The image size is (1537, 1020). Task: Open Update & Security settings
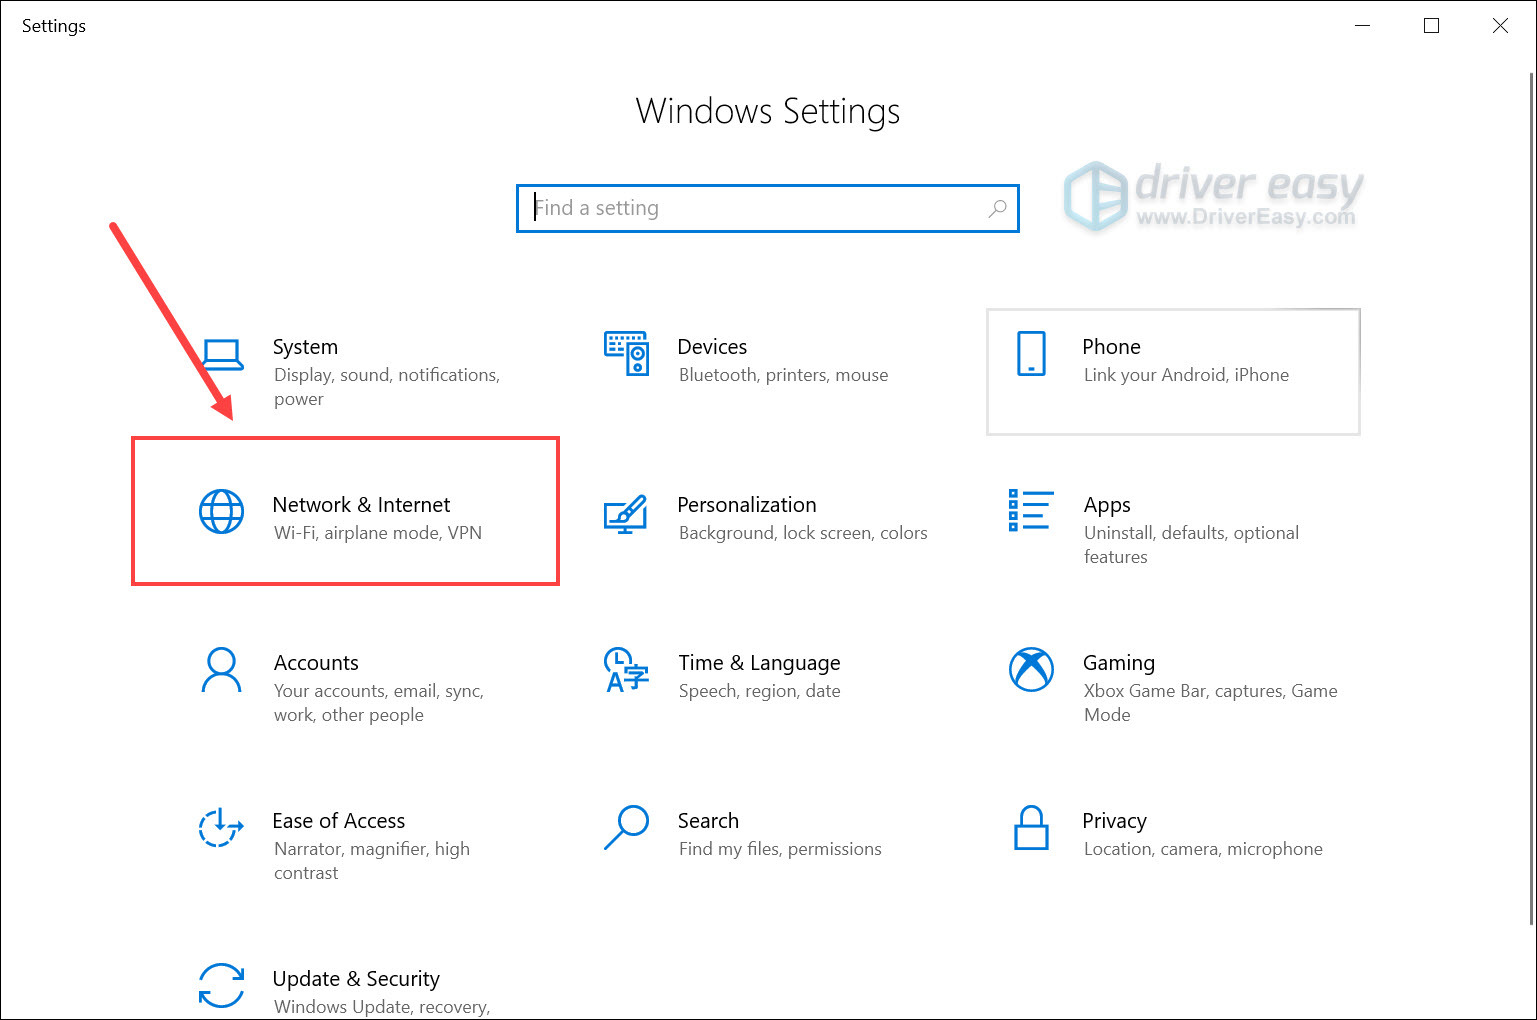tap(222, 986)
